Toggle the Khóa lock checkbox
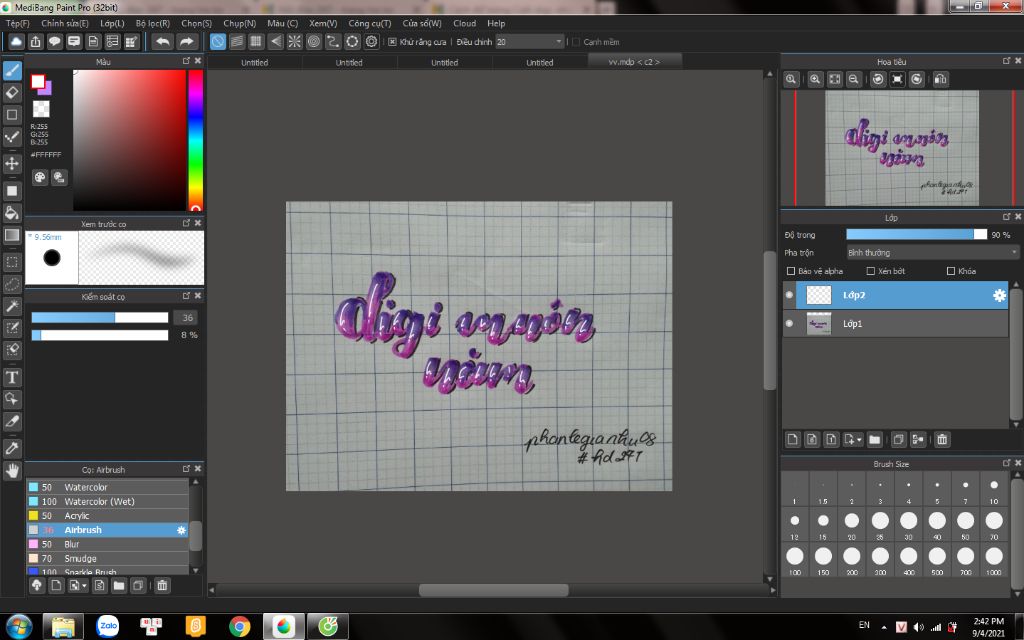1024x640 pixels. (x=950, y=271)
